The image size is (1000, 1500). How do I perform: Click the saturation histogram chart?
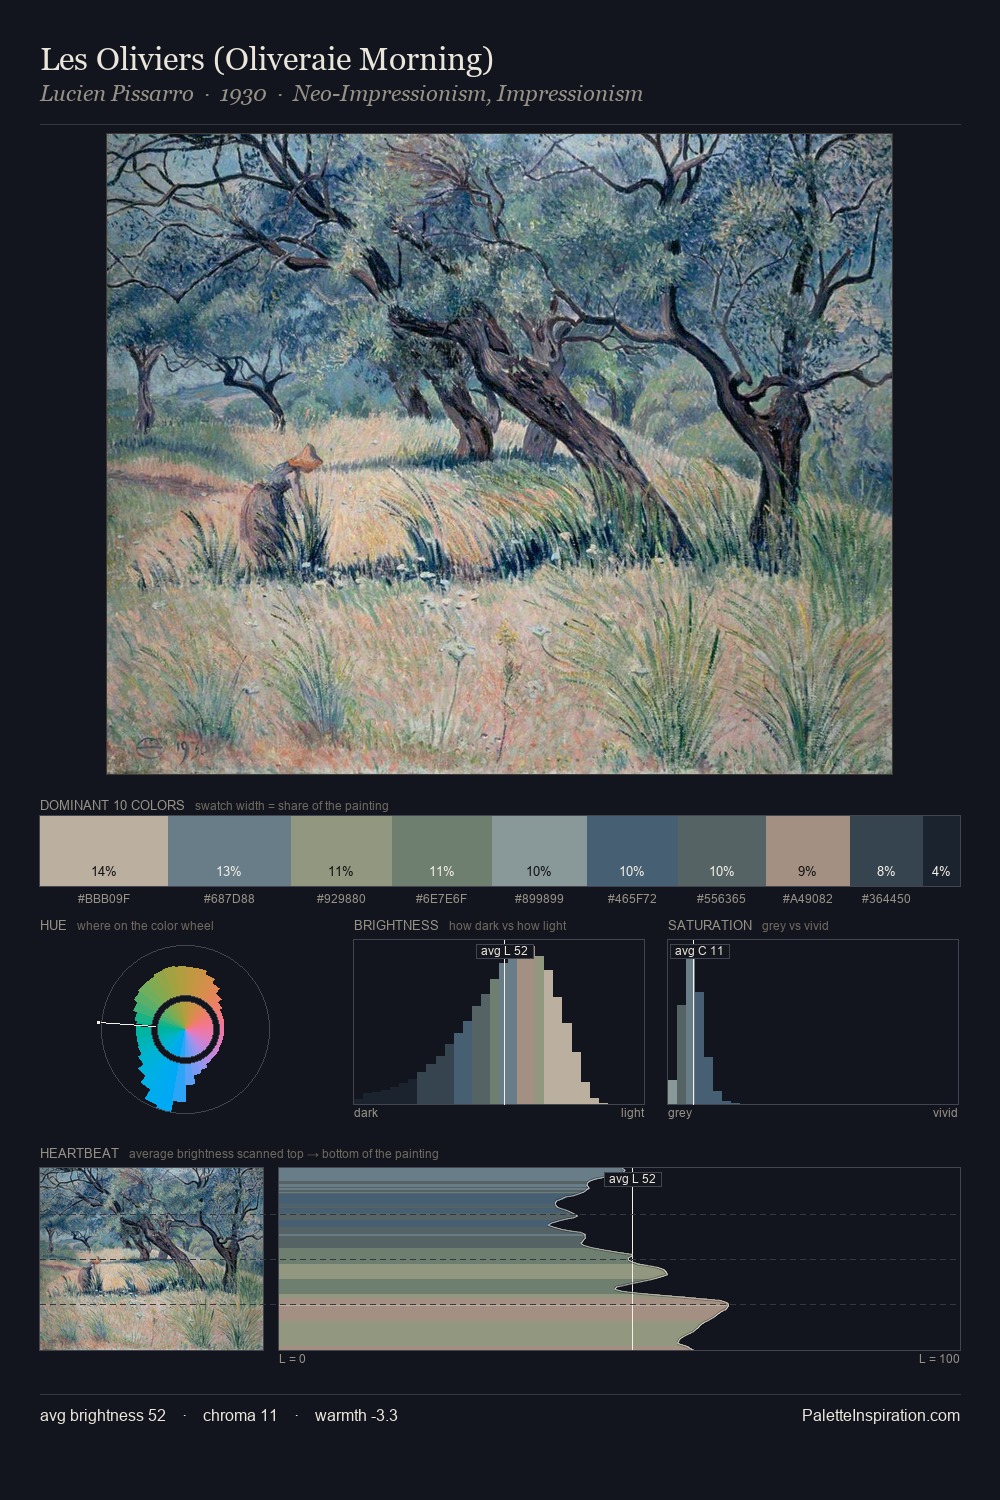tap(813, 1022)
